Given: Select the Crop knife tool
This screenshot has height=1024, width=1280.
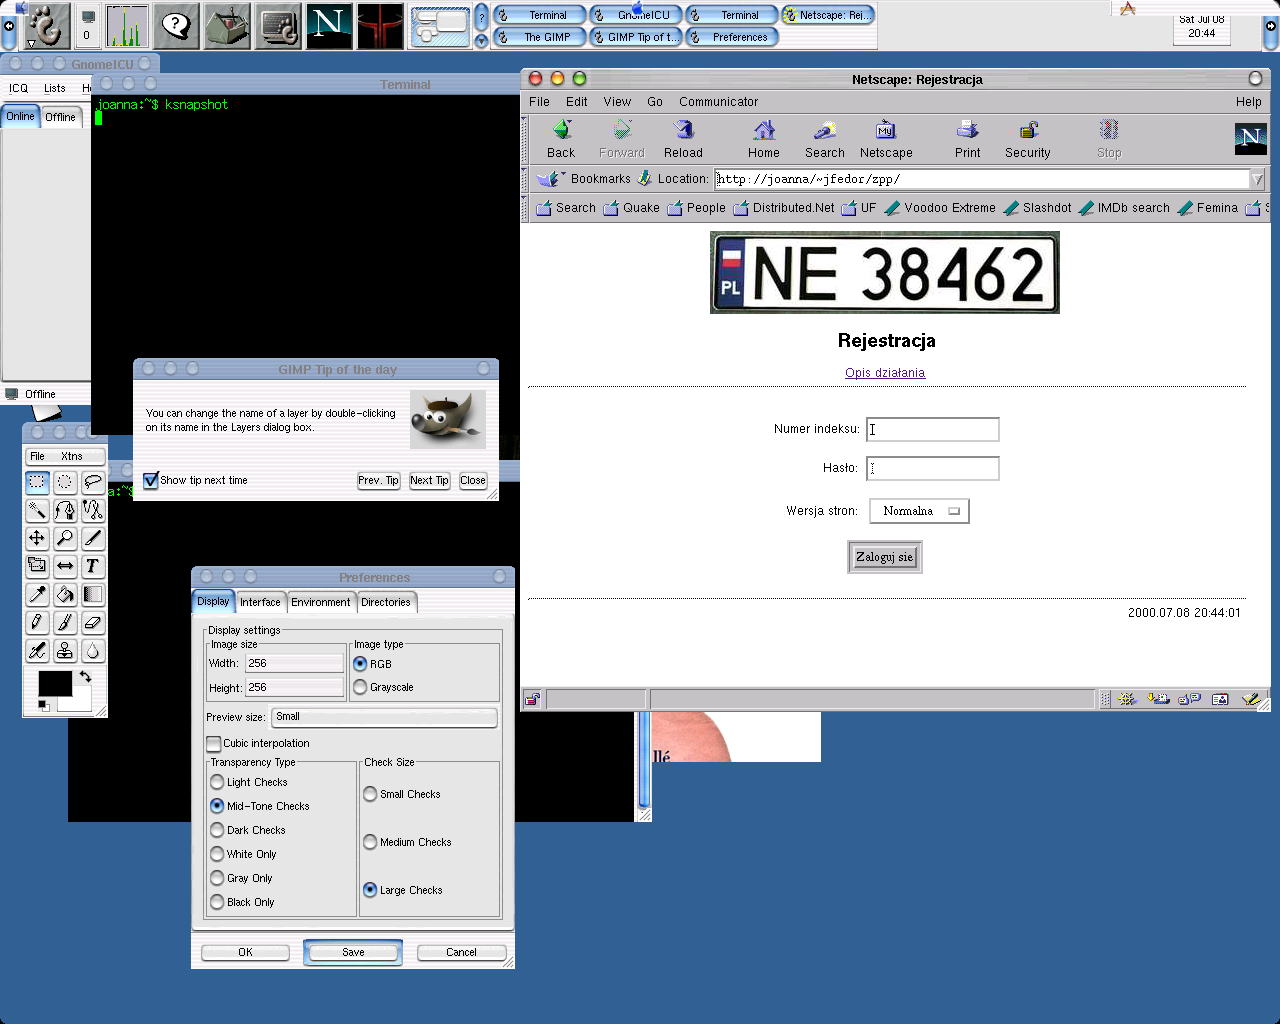Looking at the screenshot, I should click(93, 538).
